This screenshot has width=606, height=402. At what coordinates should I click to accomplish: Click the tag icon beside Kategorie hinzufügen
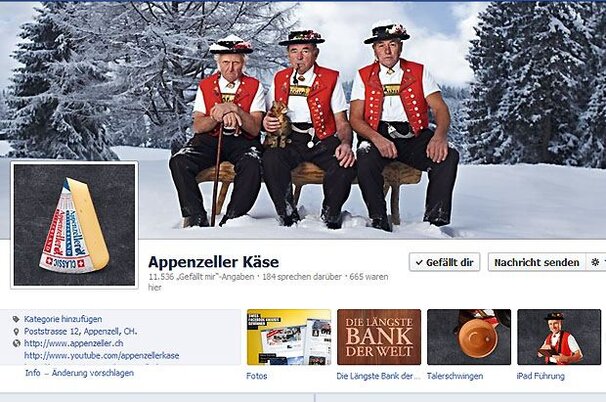[x=16, y=319]
